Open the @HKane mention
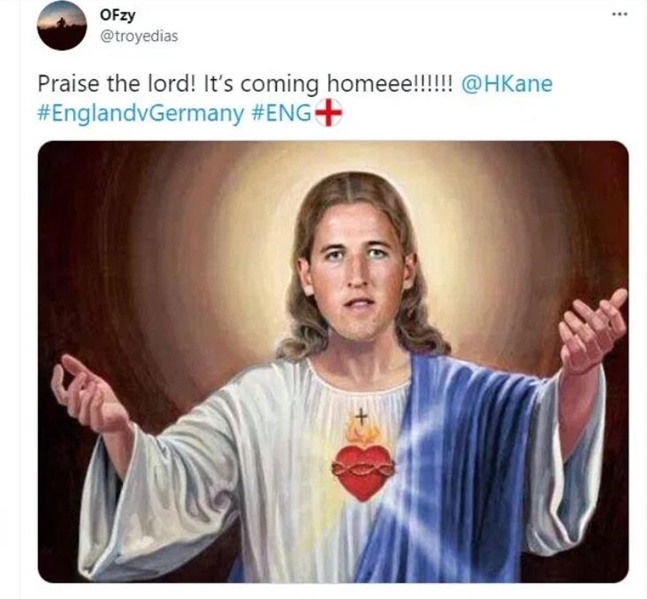 point(506,84)
